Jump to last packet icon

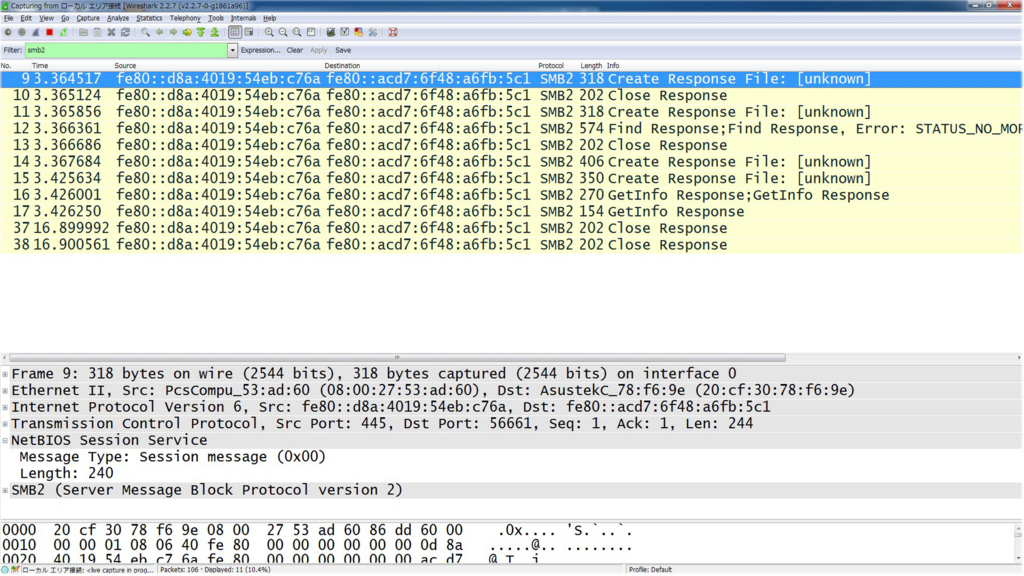215,32
